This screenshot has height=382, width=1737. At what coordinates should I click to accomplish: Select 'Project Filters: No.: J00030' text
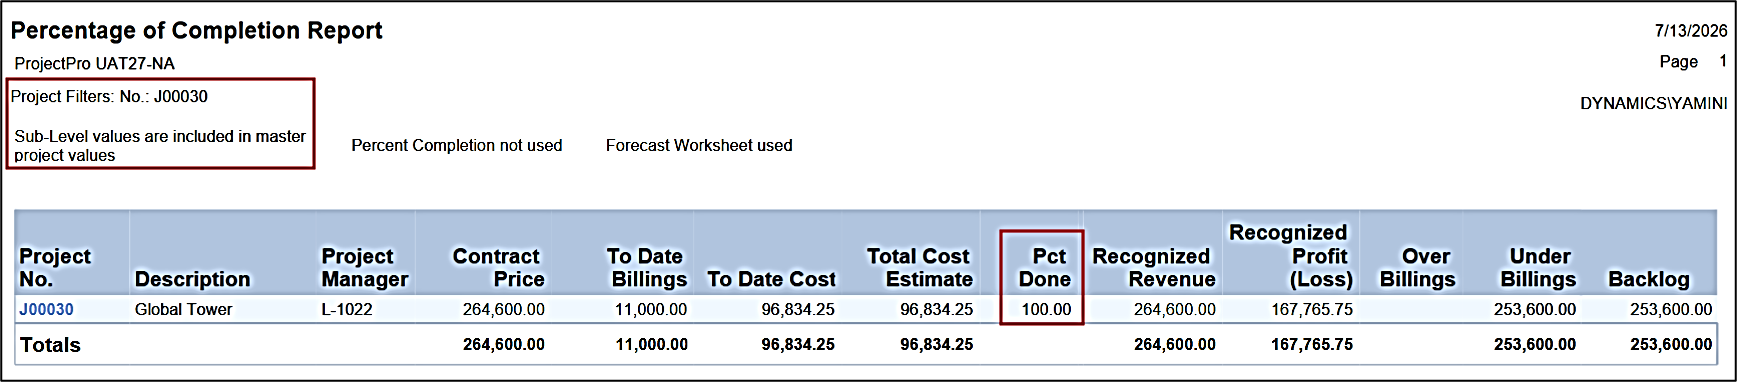(110, 97)
